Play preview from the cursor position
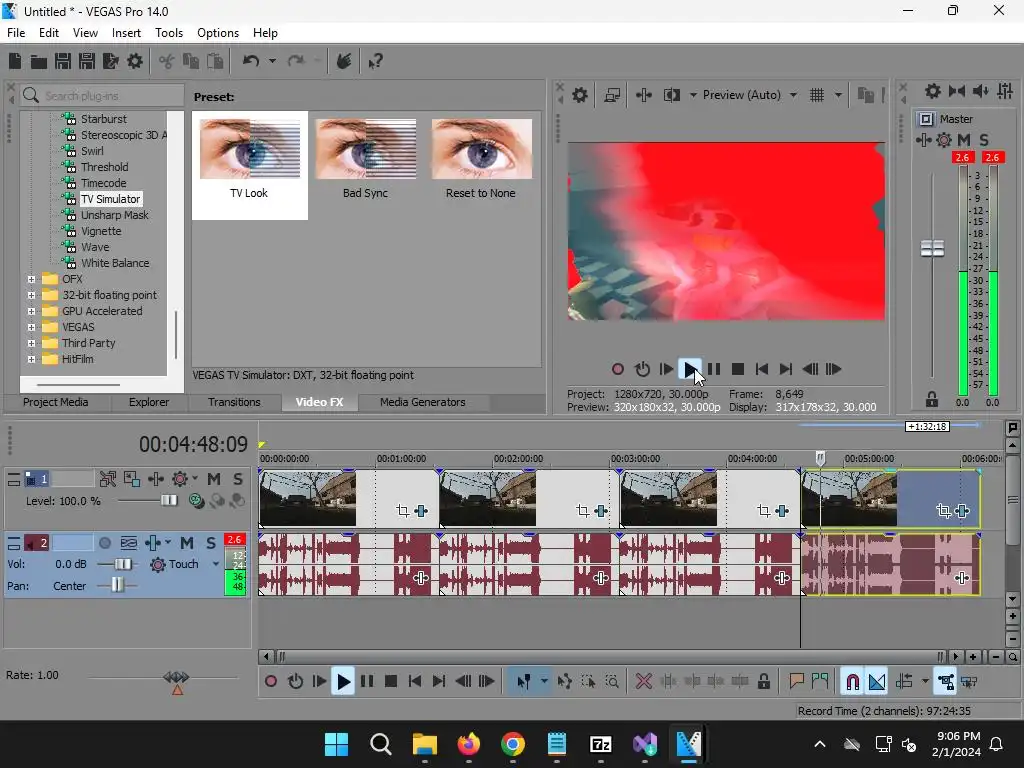Image resolution: width=1024 pixels, height=768 pixels. tap(690, 370)
